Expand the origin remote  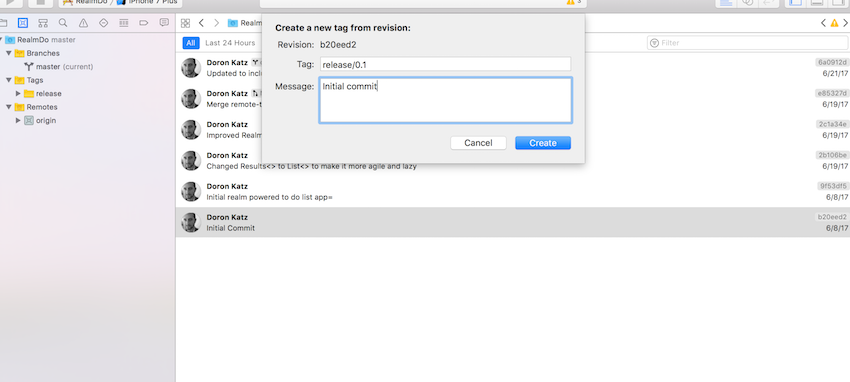click(18, 120)
